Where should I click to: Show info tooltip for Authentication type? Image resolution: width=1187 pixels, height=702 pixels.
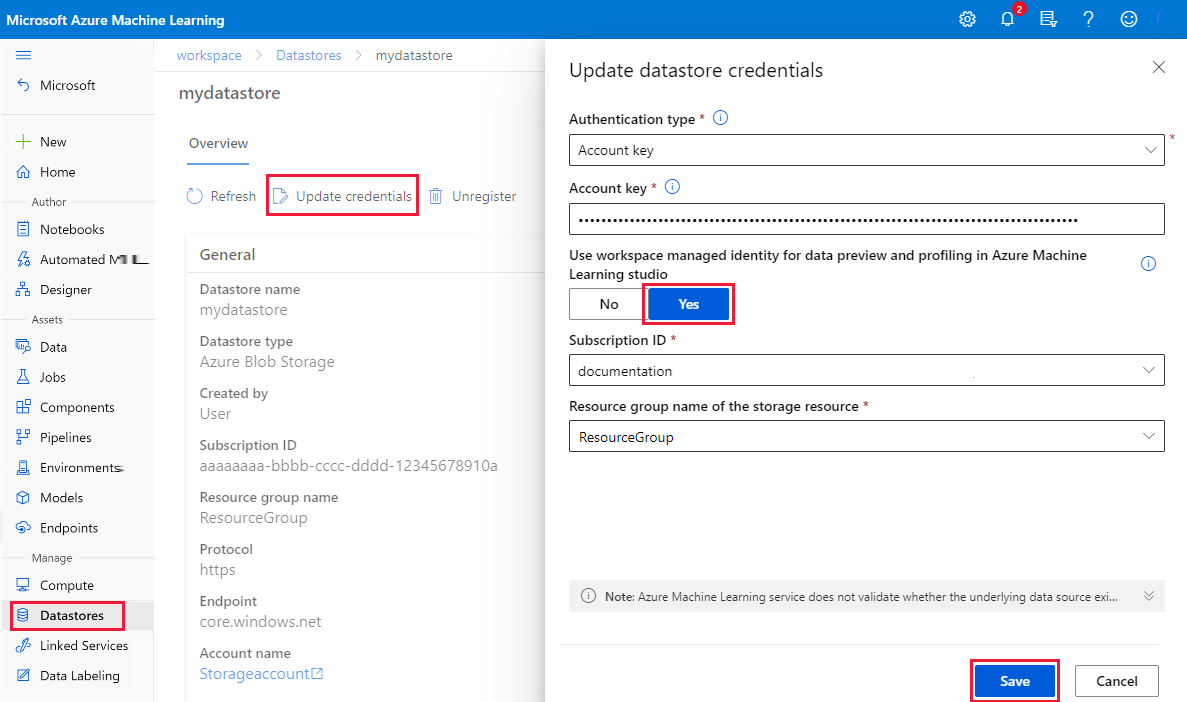(721, 118)
